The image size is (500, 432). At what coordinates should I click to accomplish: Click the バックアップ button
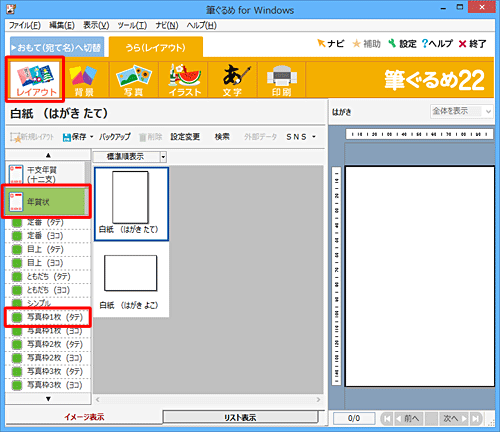pyautogui.click(x=115, y=137)
